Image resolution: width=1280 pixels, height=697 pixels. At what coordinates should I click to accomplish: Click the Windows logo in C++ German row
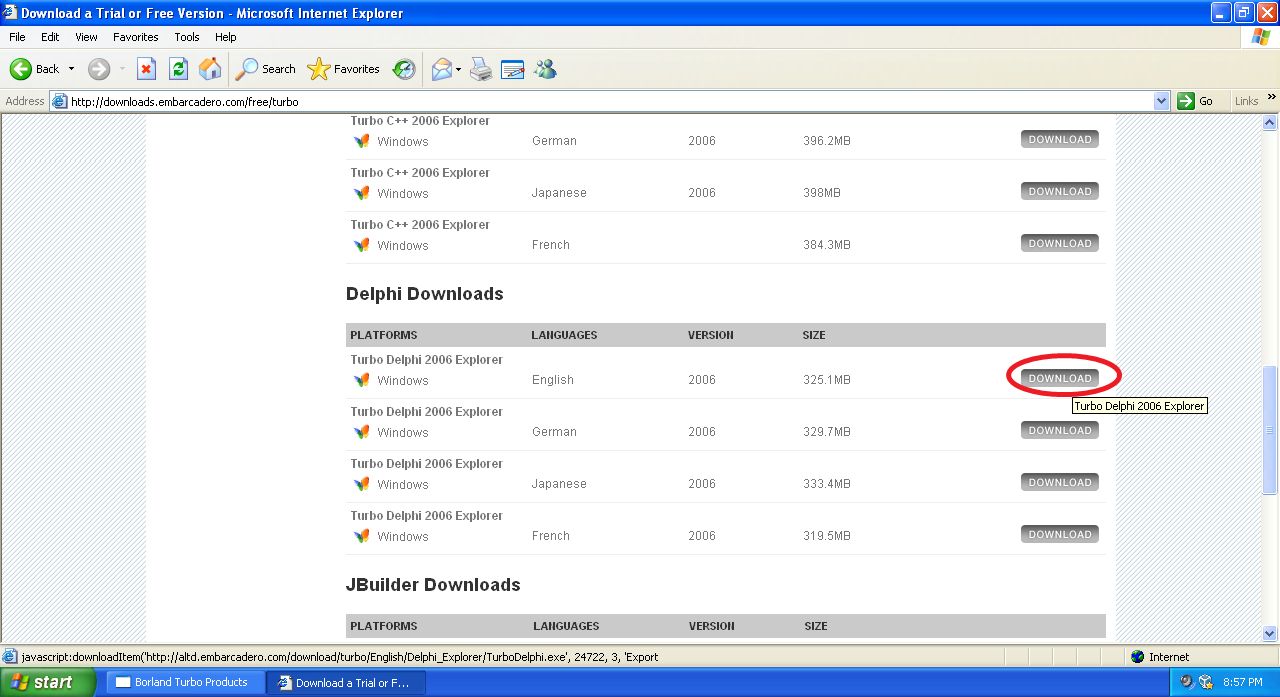[361, 141]
